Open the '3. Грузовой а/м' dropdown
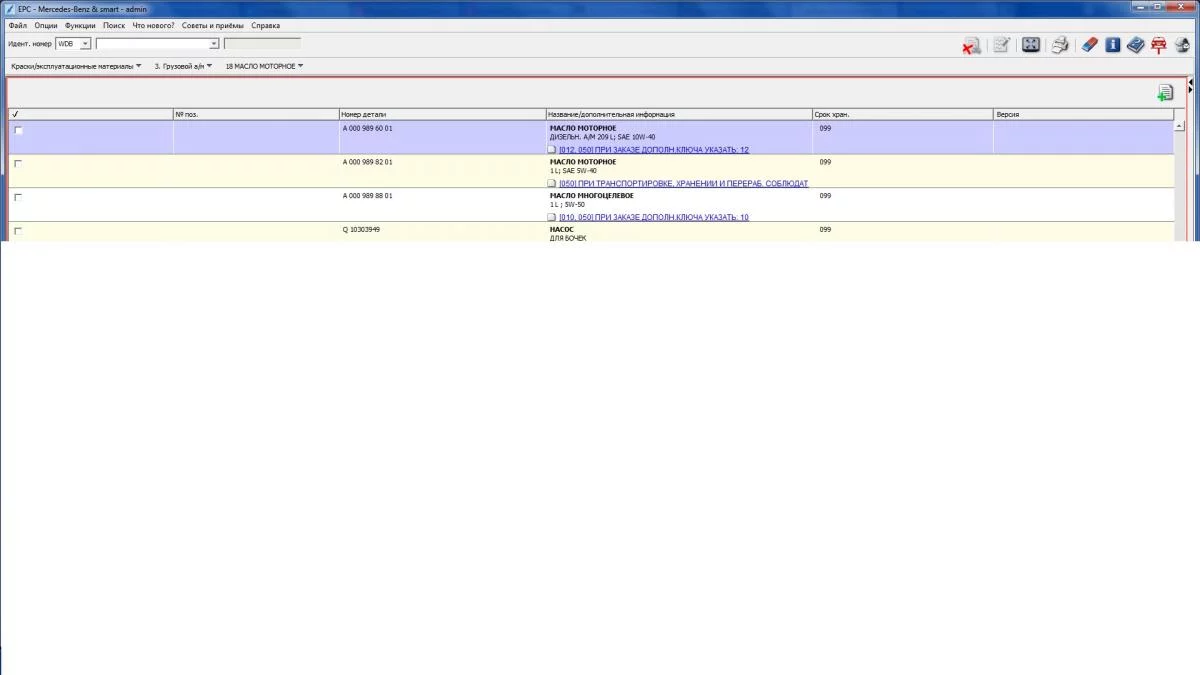 pos(183,66)
